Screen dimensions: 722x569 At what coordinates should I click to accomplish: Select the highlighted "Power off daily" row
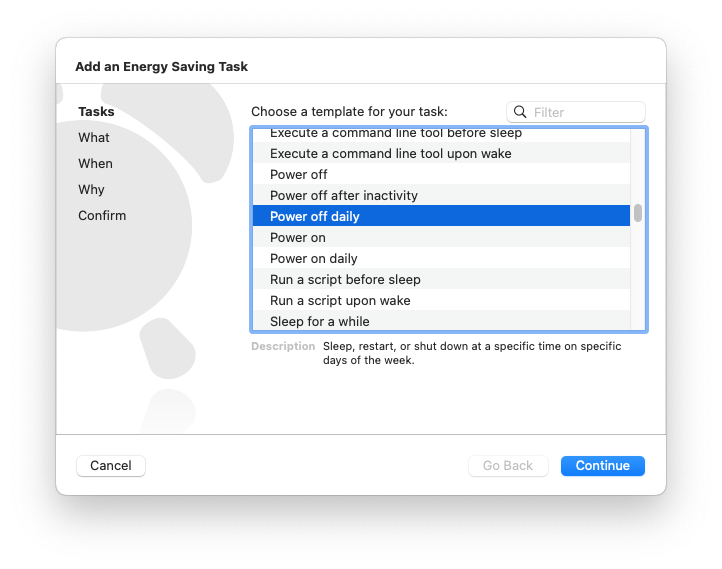click(x=441, y=216)
